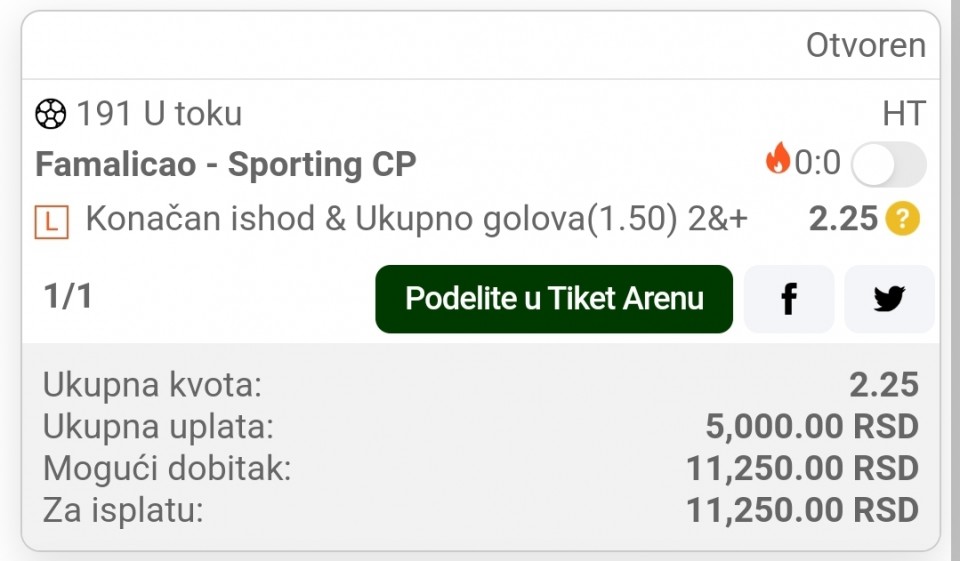Click the Za isplatu 11,250.00 RSD amount
Screen dimensions: 960x561
pos(802,511)
